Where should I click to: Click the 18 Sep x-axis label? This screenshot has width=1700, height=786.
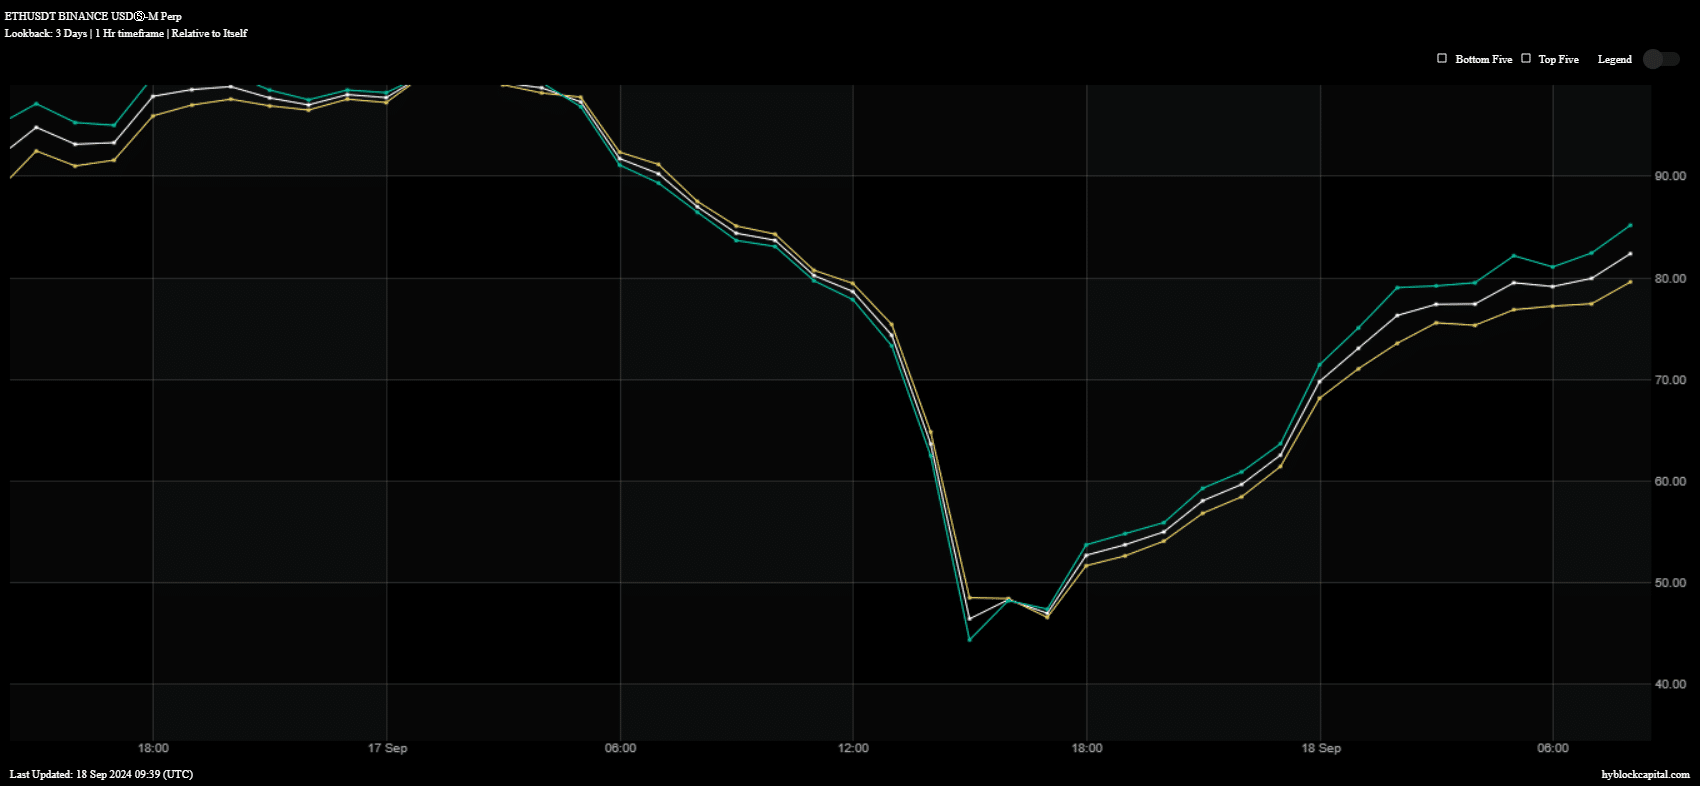pyautogui.click(x=1321, y=748)
